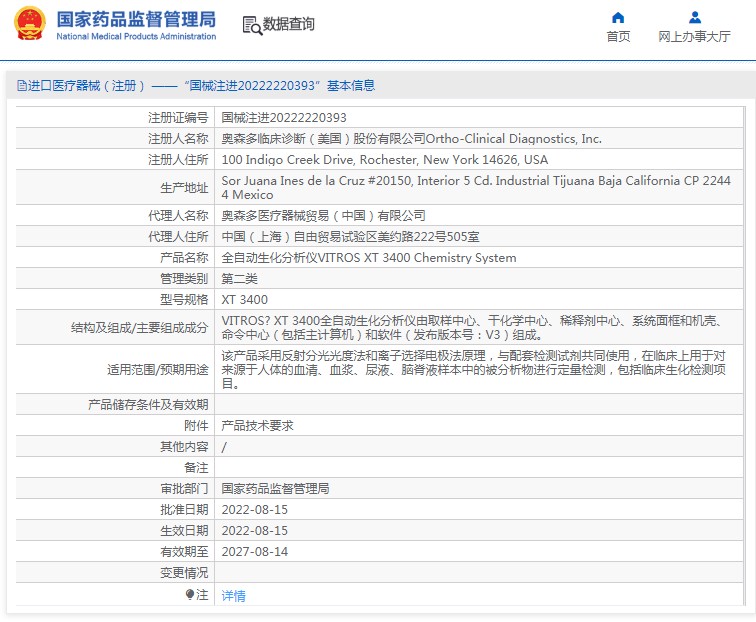
Task: Select attachment value 产品技术要求
Action: click(257, 426)
